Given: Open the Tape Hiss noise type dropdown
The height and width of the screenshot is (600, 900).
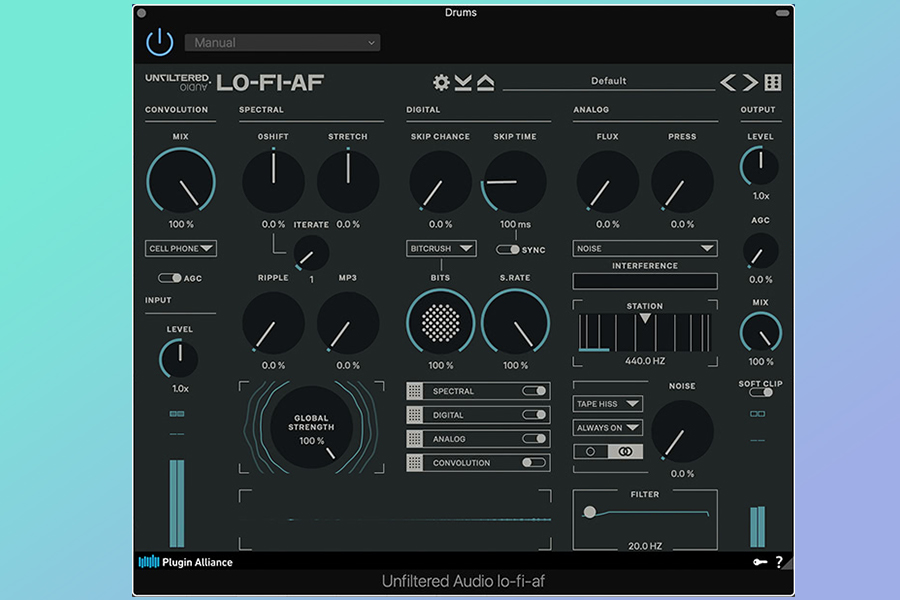Looking at the screenshot, I should pos(608,404).
